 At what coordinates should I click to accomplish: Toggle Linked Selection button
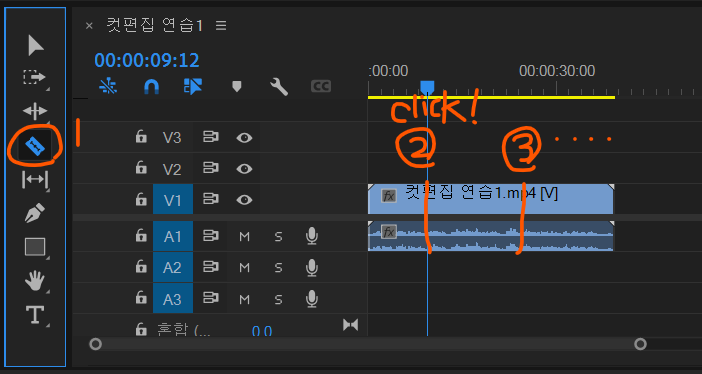(193, 86)
